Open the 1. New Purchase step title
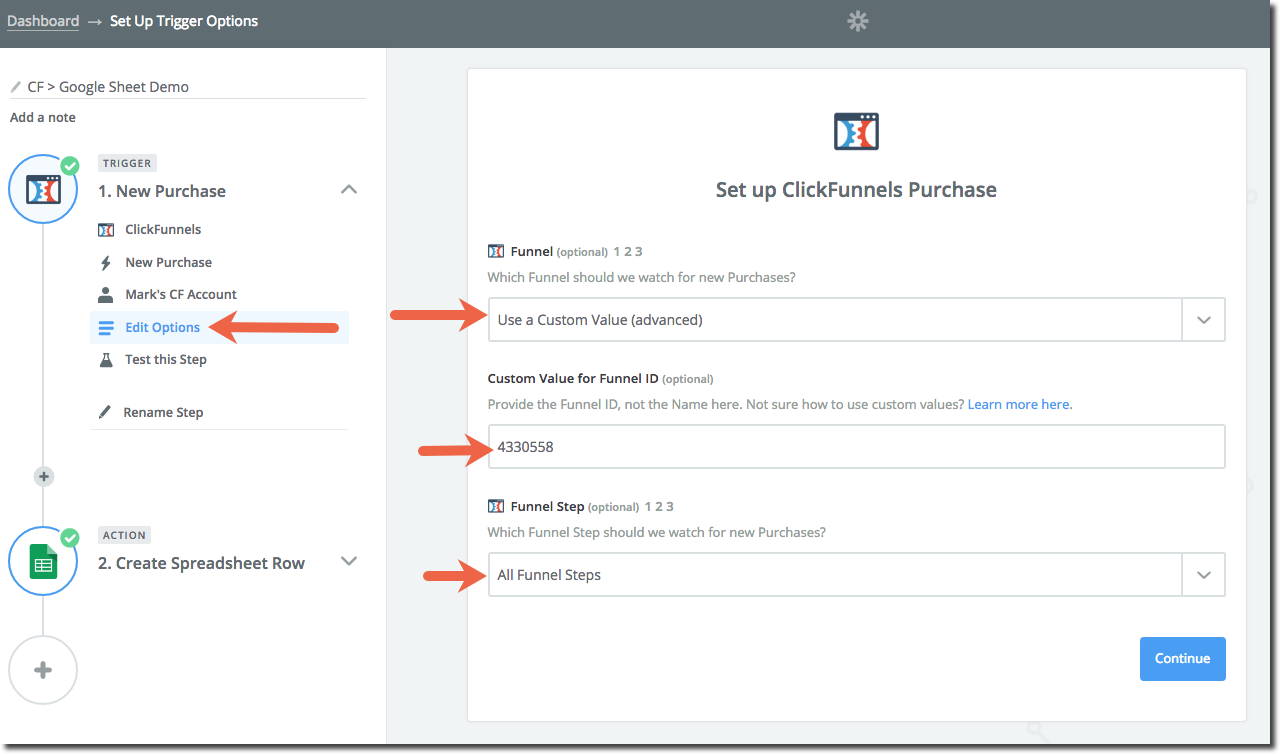Screen dimensions: 1280x754 click(x=162, y=191)
